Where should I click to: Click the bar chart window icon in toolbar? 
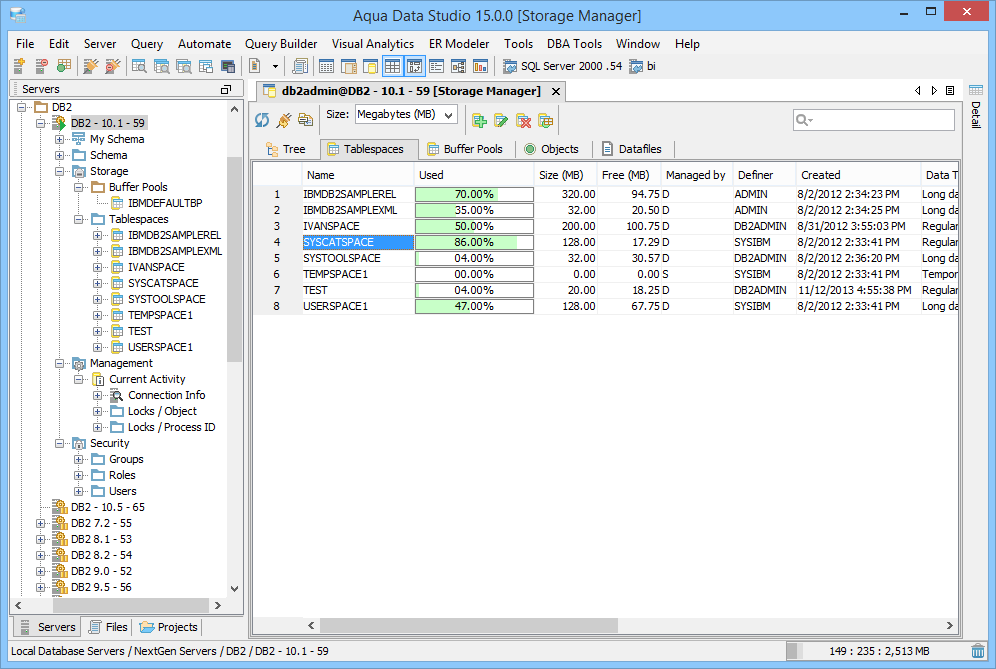[x=480, y=65]
